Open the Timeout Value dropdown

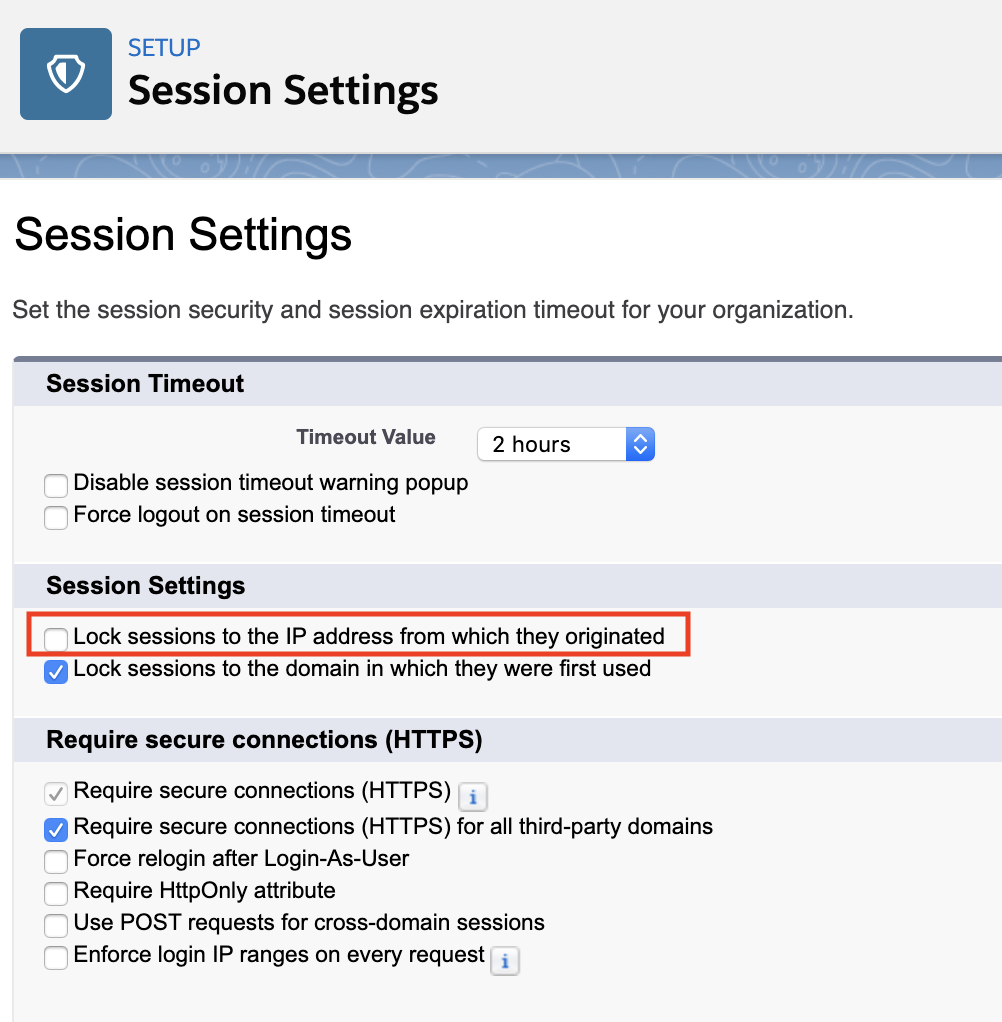click(566, 444)
